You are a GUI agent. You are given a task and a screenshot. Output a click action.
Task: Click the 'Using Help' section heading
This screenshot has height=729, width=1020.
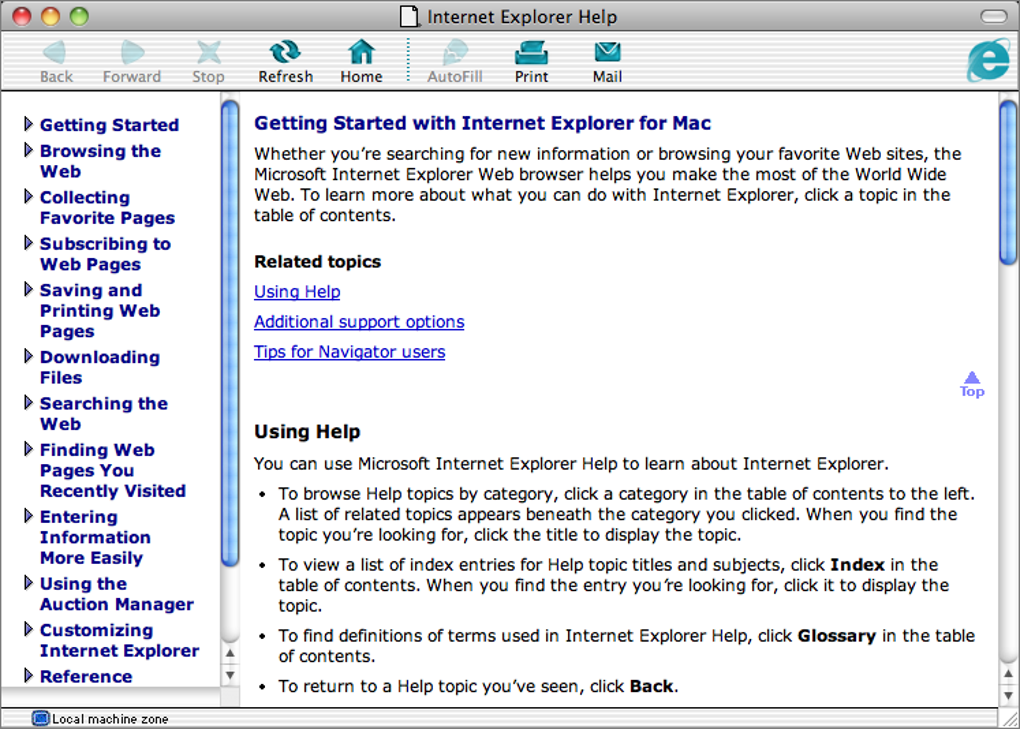coord(307,432)
